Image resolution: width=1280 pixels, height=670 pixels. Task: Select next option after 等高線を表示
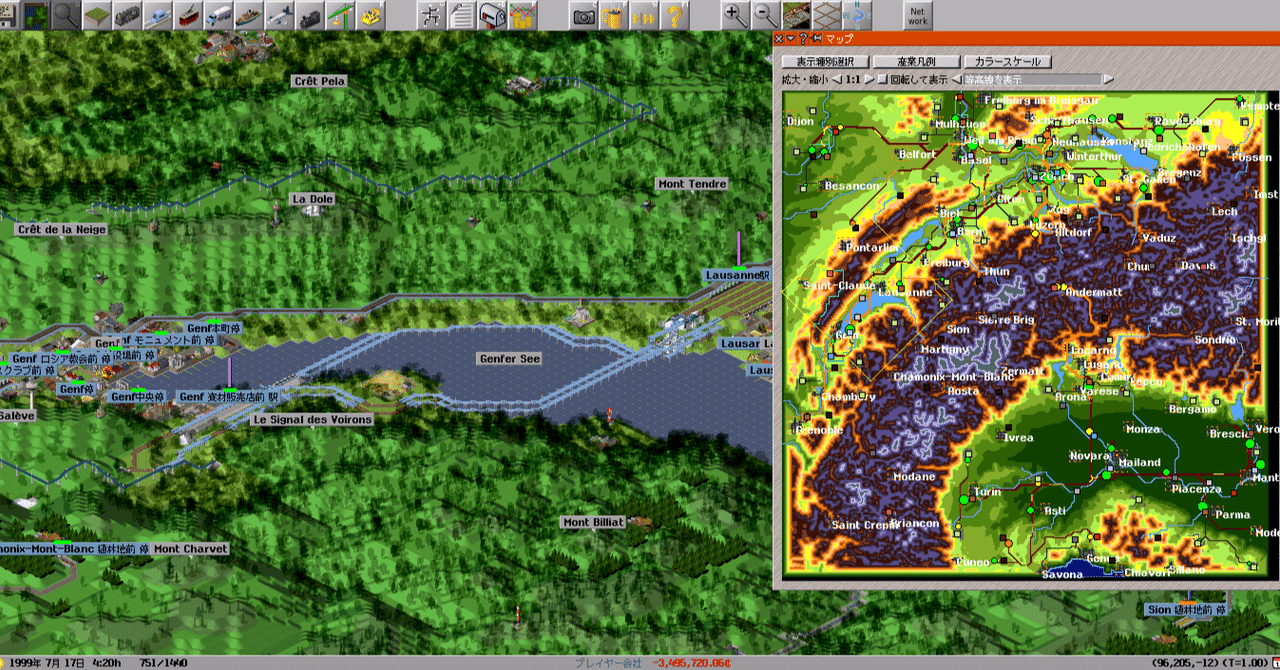coord(1108,79)
